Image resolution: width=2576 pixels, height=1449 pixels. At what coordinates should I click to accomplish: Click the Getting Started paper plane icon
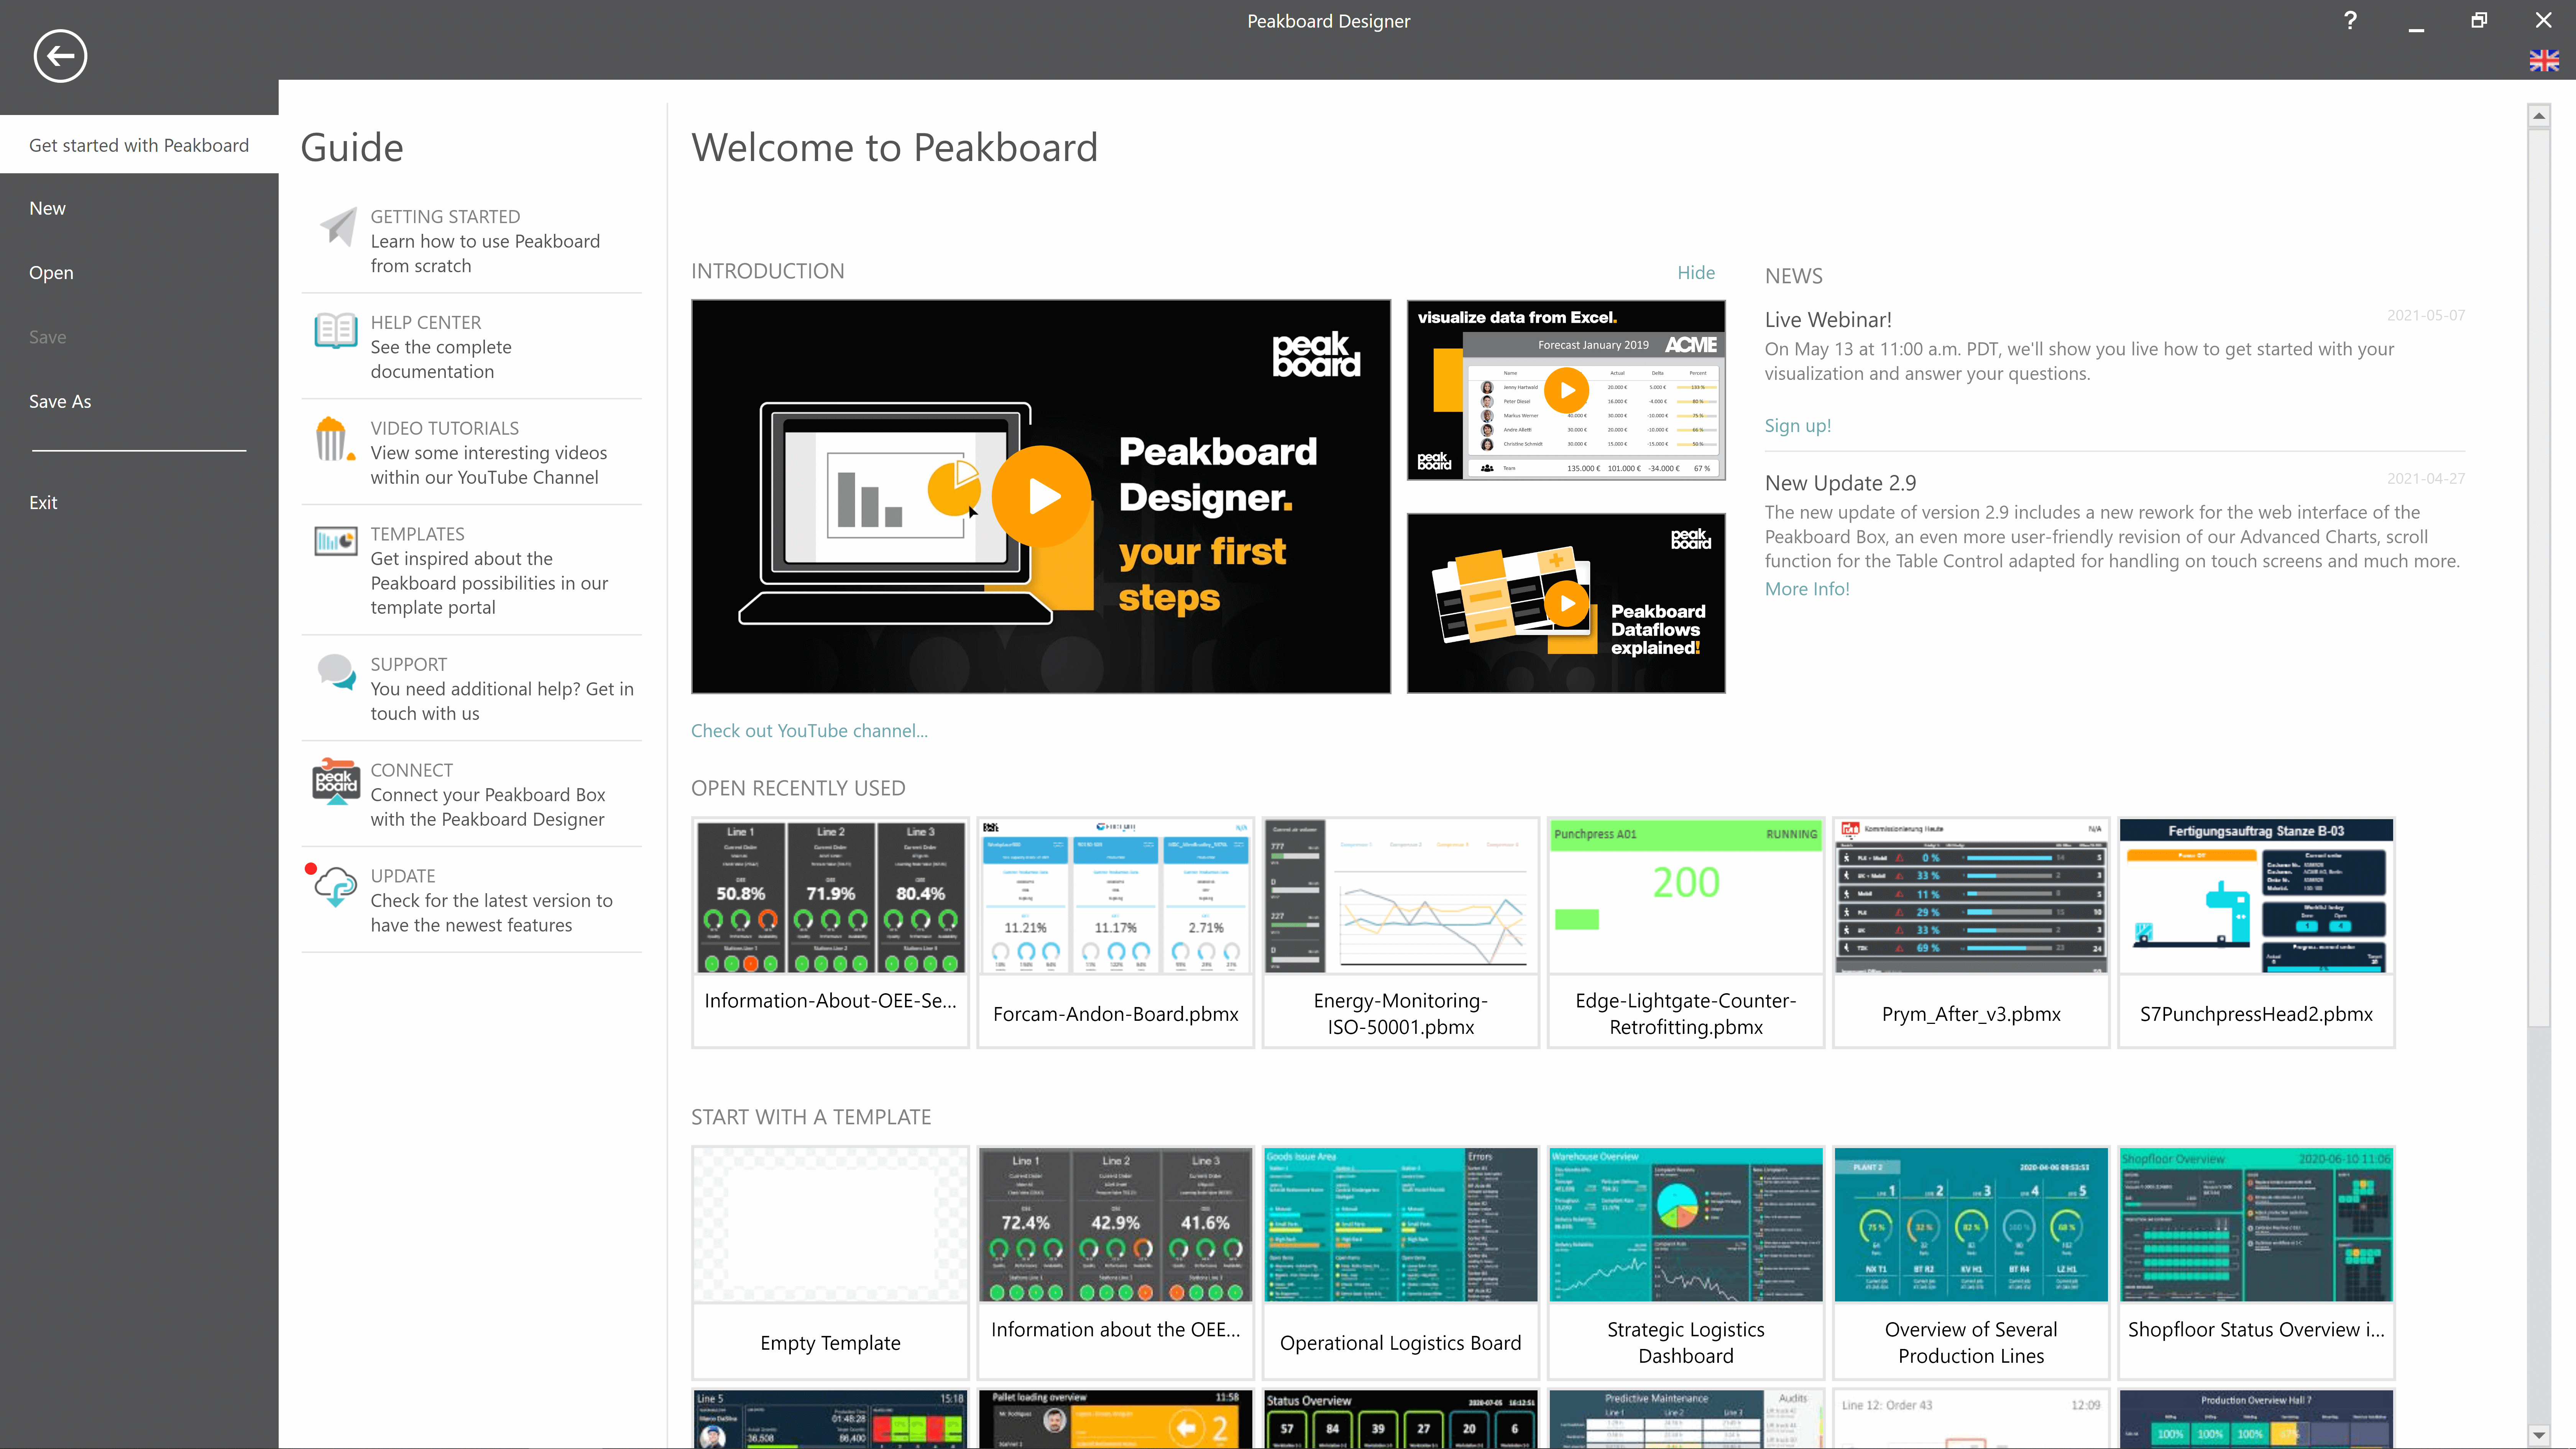(338, 226)
